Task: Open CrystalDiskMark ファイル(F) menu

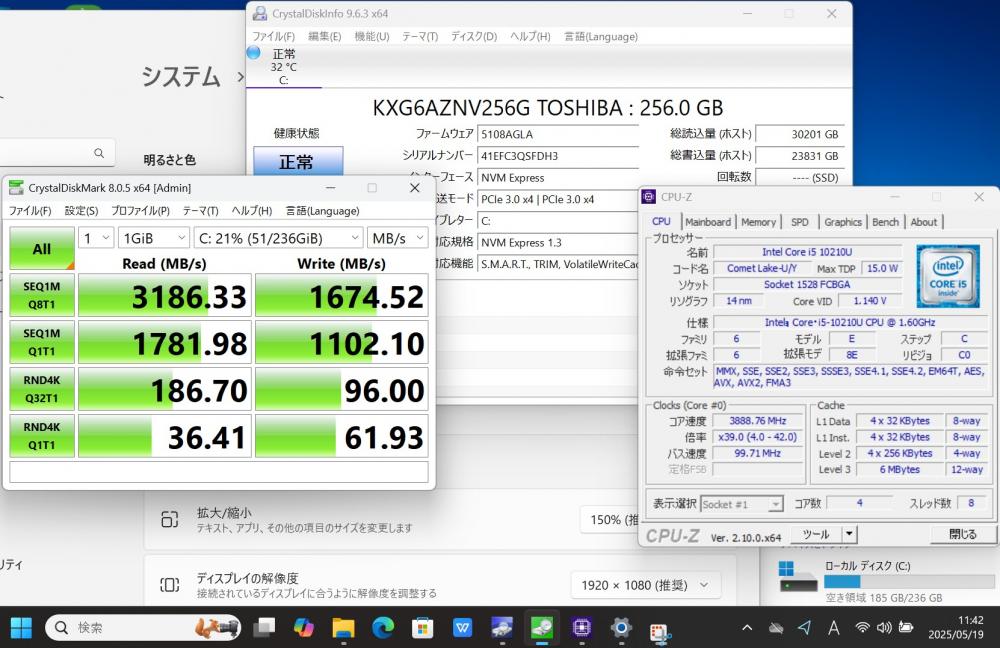Action: pyautogui.click(x=29, y=210)
